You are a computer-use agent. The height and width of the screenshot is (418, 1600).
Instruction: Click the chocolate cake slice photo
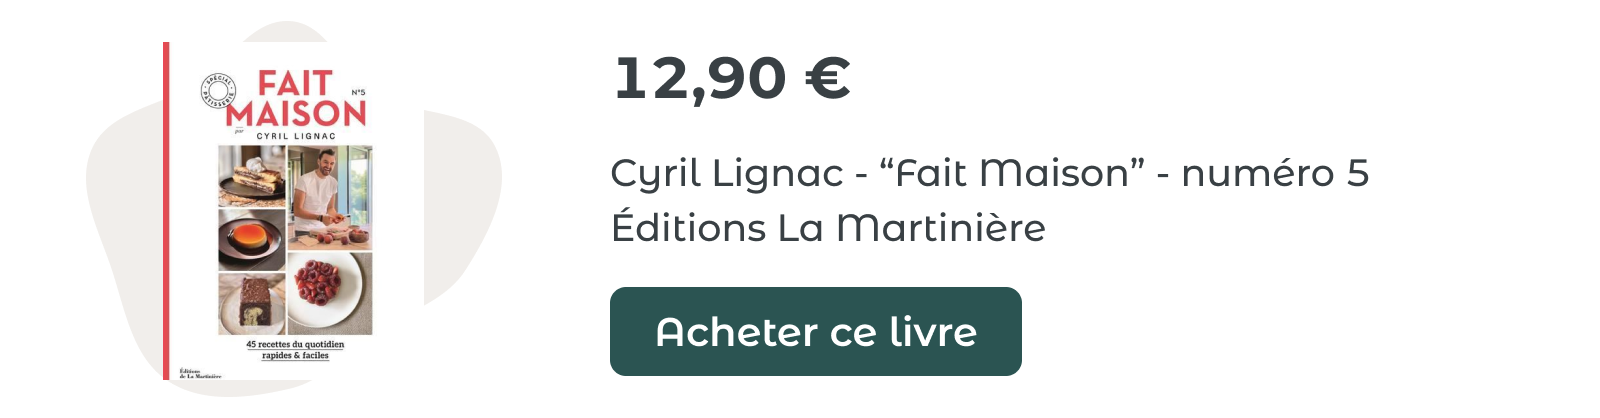252,304
